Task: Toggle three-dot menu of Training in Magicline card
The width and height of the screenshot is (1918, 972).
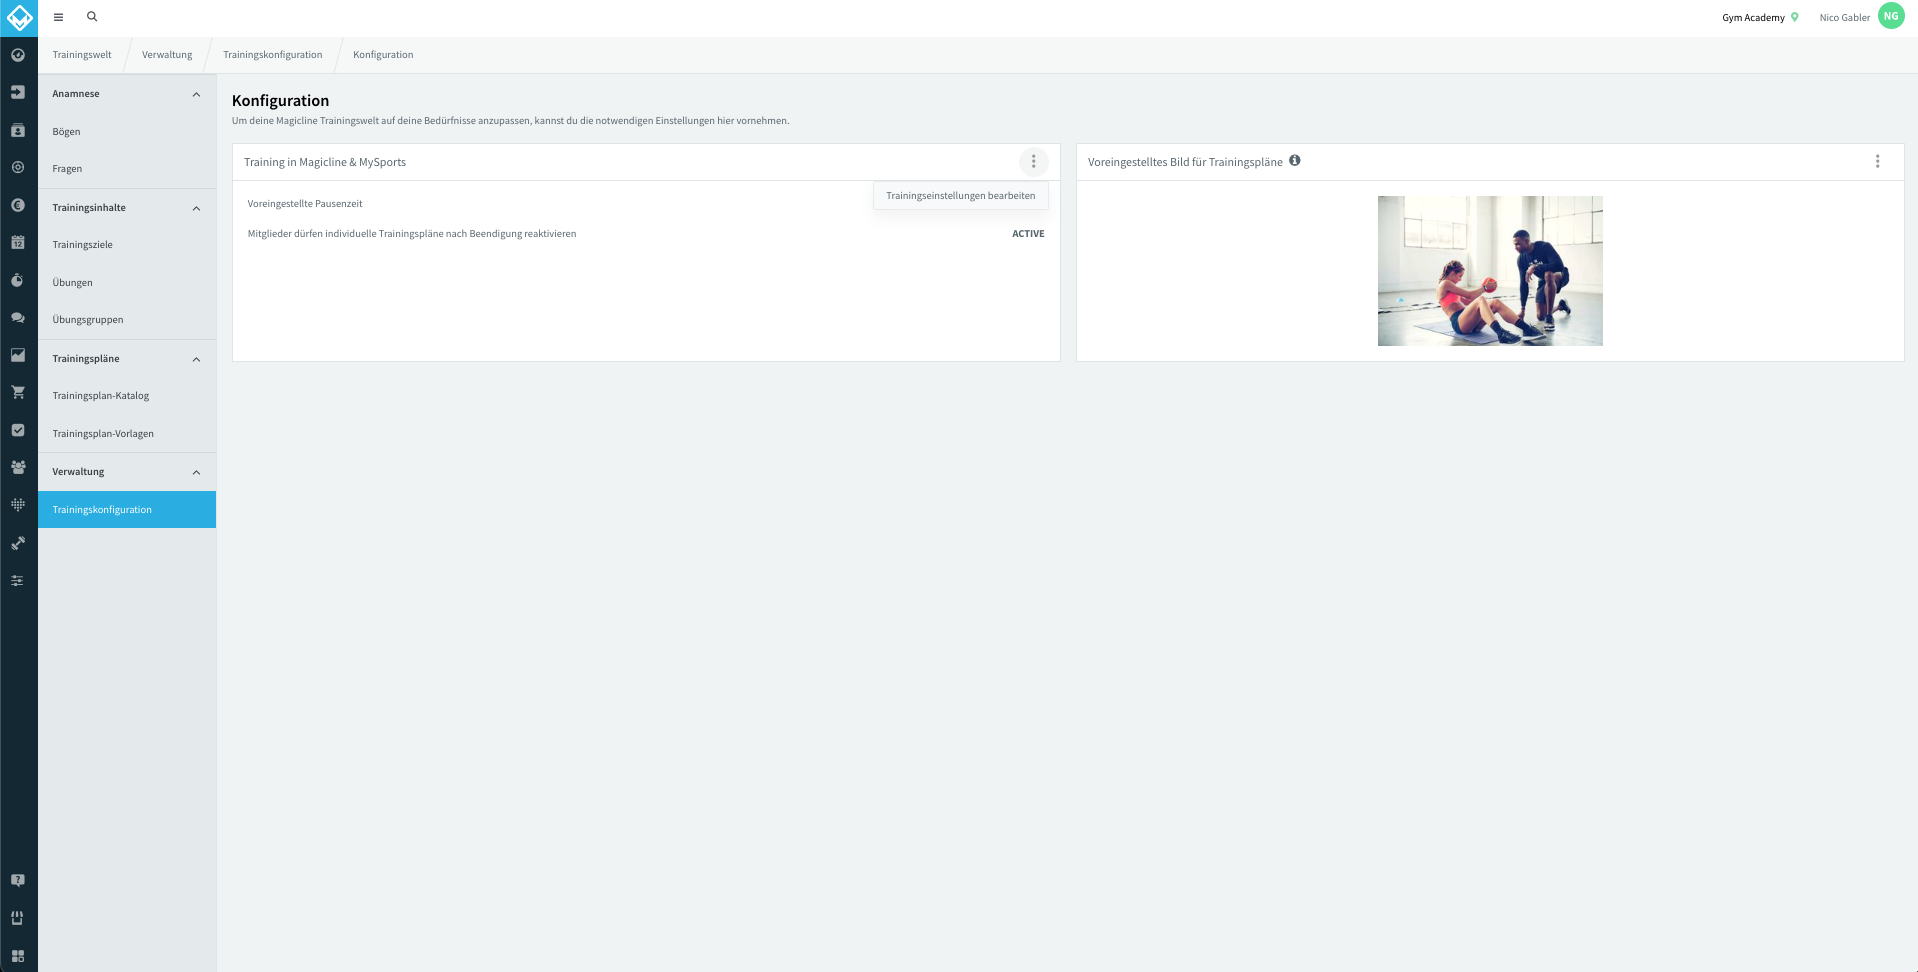Action: click(x=1033, y=161)
